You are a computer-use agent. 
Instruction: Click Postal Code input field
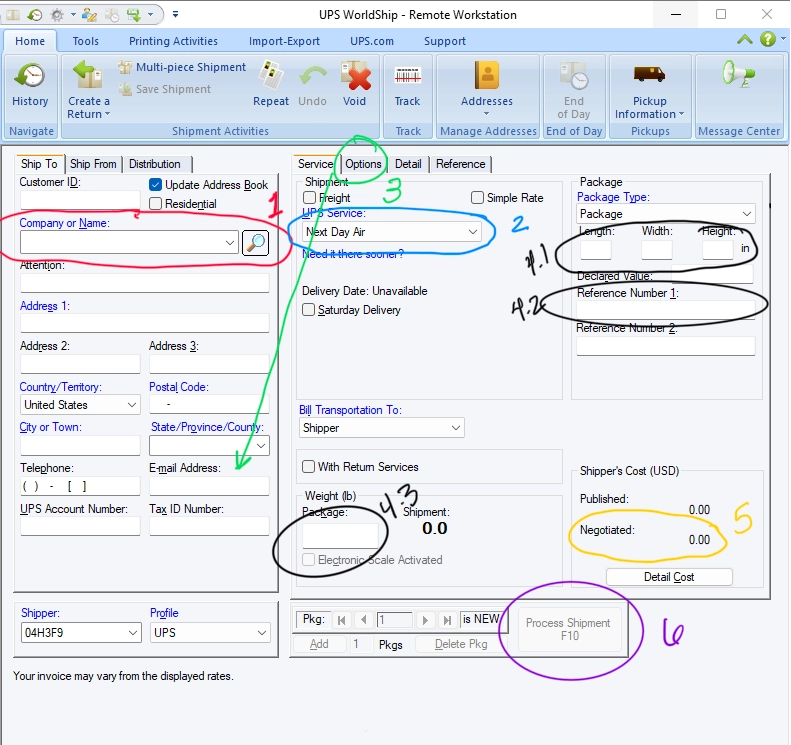coord(209,405)
